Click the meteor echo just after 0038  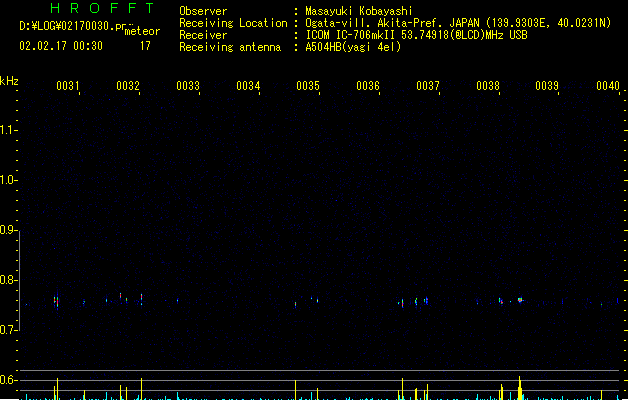tap(501, 301)
